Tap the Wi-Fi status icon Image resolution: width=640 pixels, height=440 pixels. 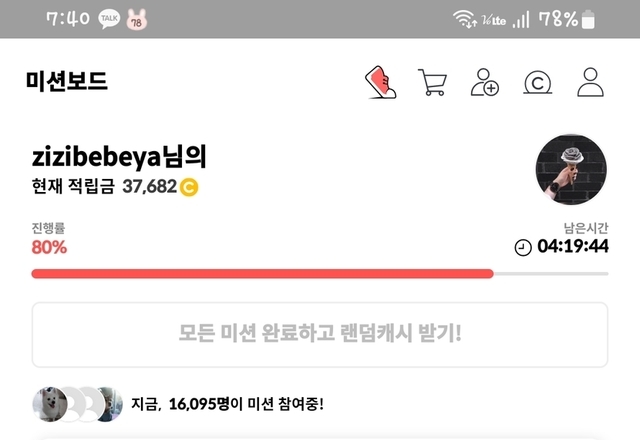coord(464,18)
